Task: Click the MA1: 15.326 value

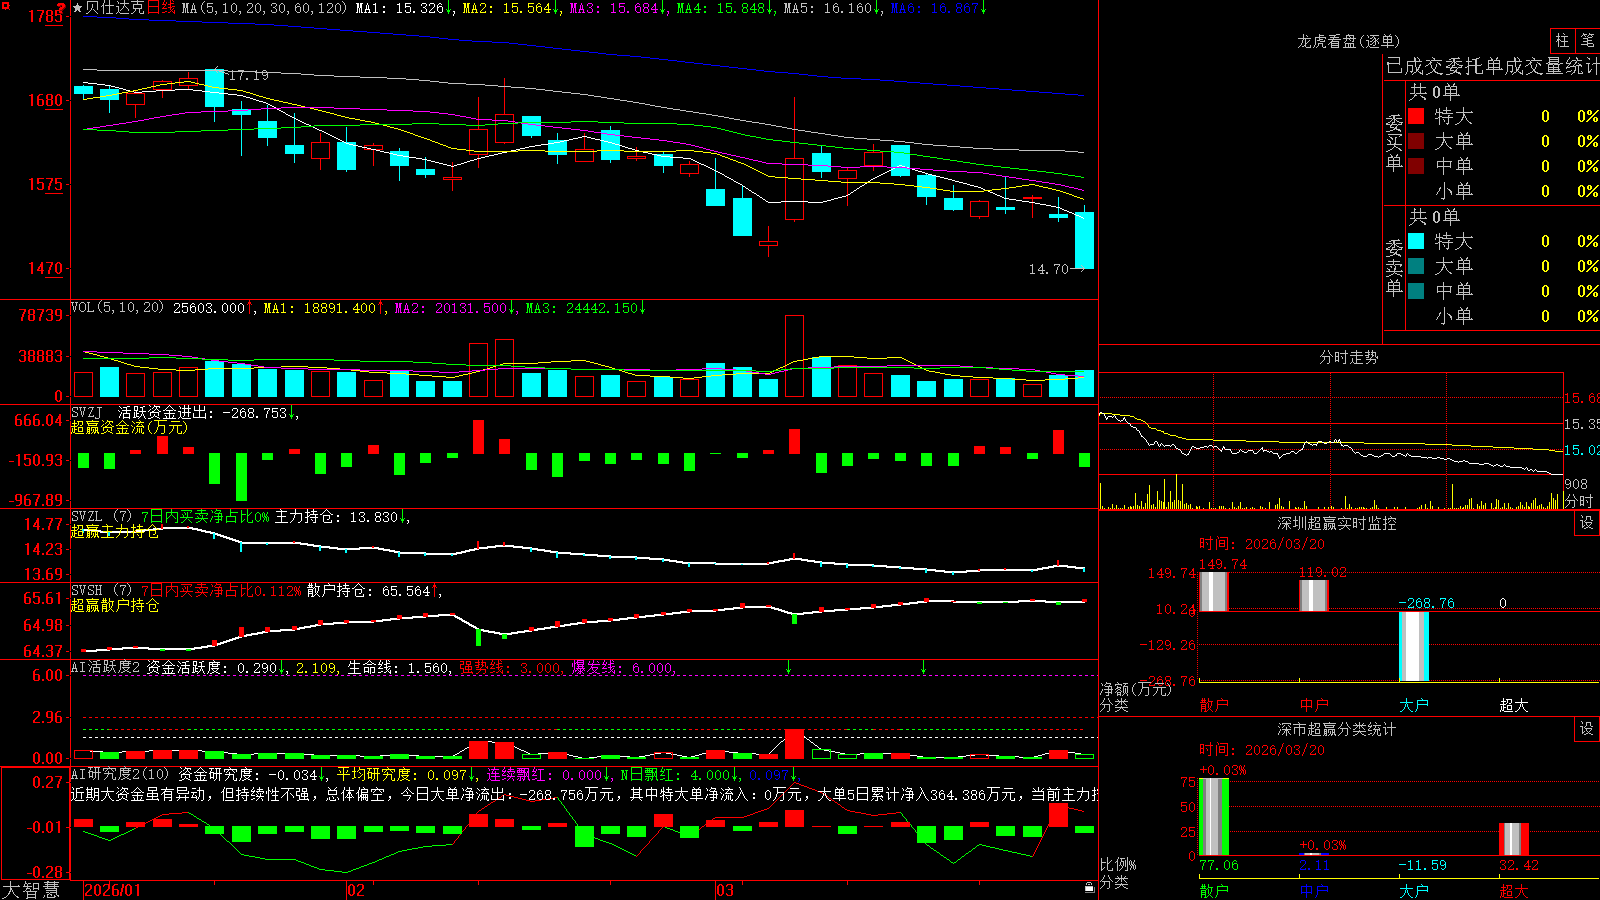Action: pyautogui.click(x=405, y=8)
